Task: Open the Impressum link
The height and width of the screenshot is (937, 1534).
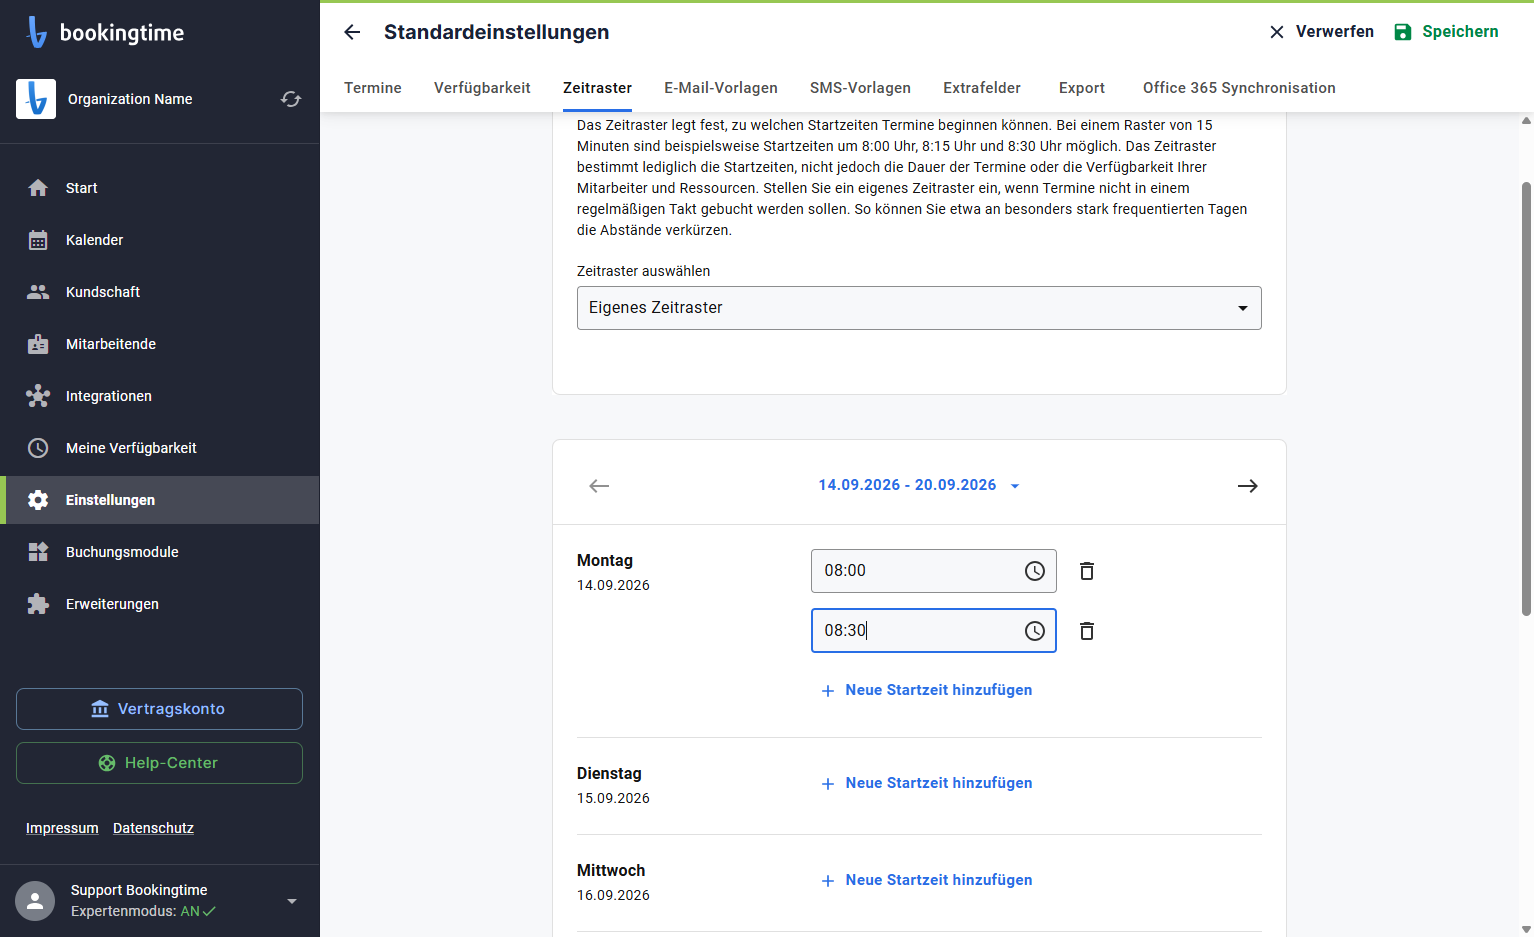Action: 62,828
